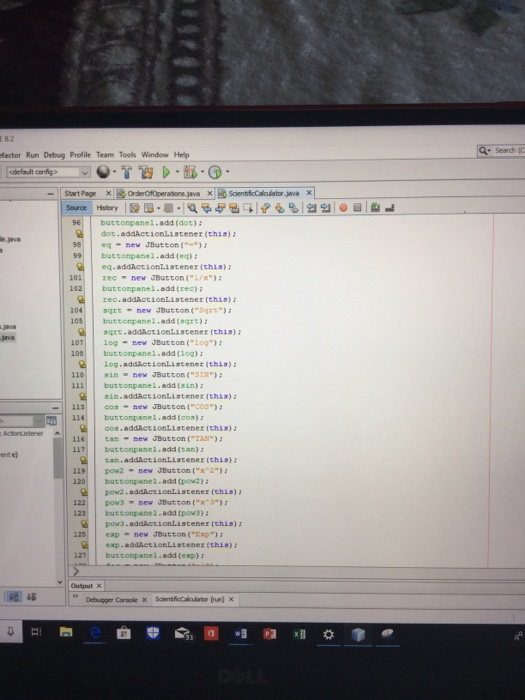Viewport: 525px width, 700px height.
Task: Stop macro recording square icon
Action: (x=357, y=207)
